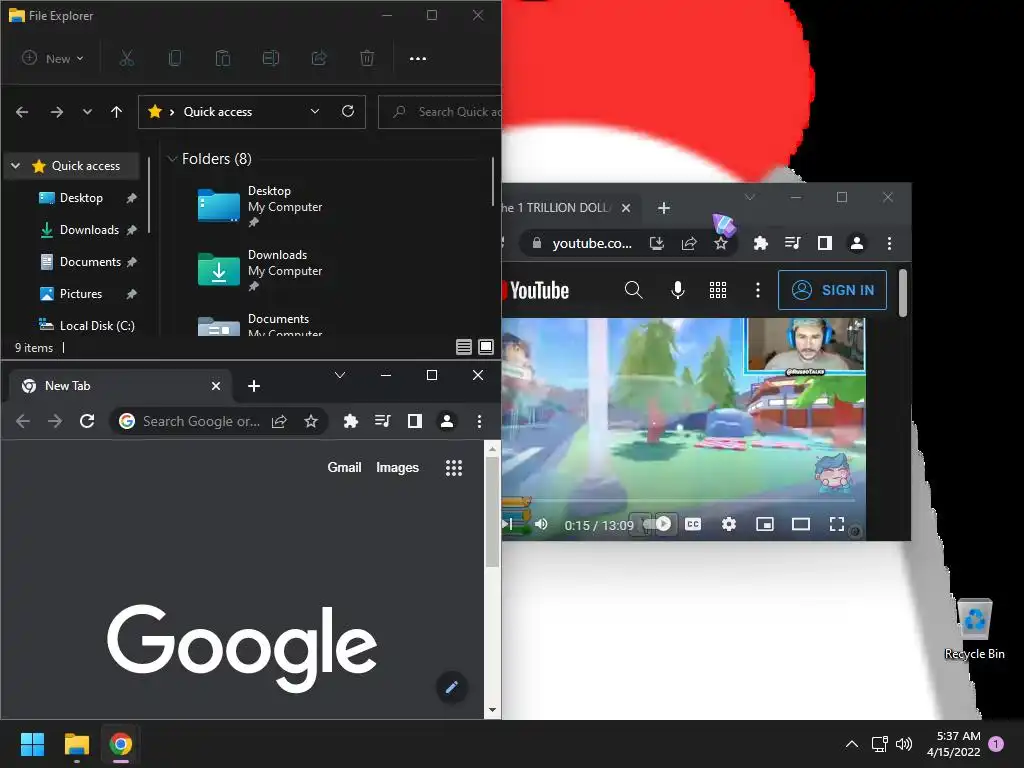Select the Downloads folder tile
This screenshot has width=1024, height=768.
tap(260, 270)
